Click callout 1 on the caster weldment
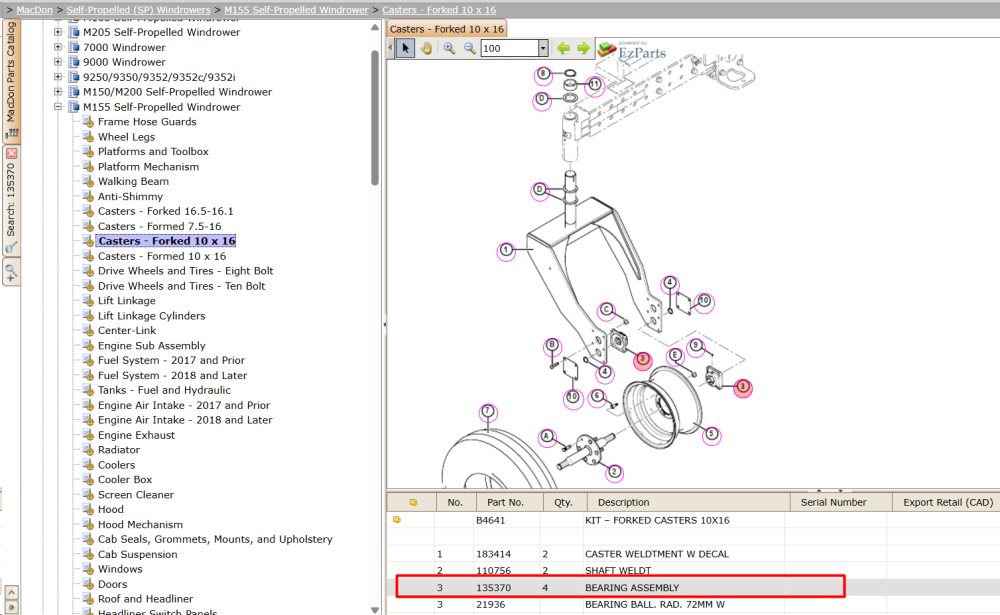 (x=506, y=250)
